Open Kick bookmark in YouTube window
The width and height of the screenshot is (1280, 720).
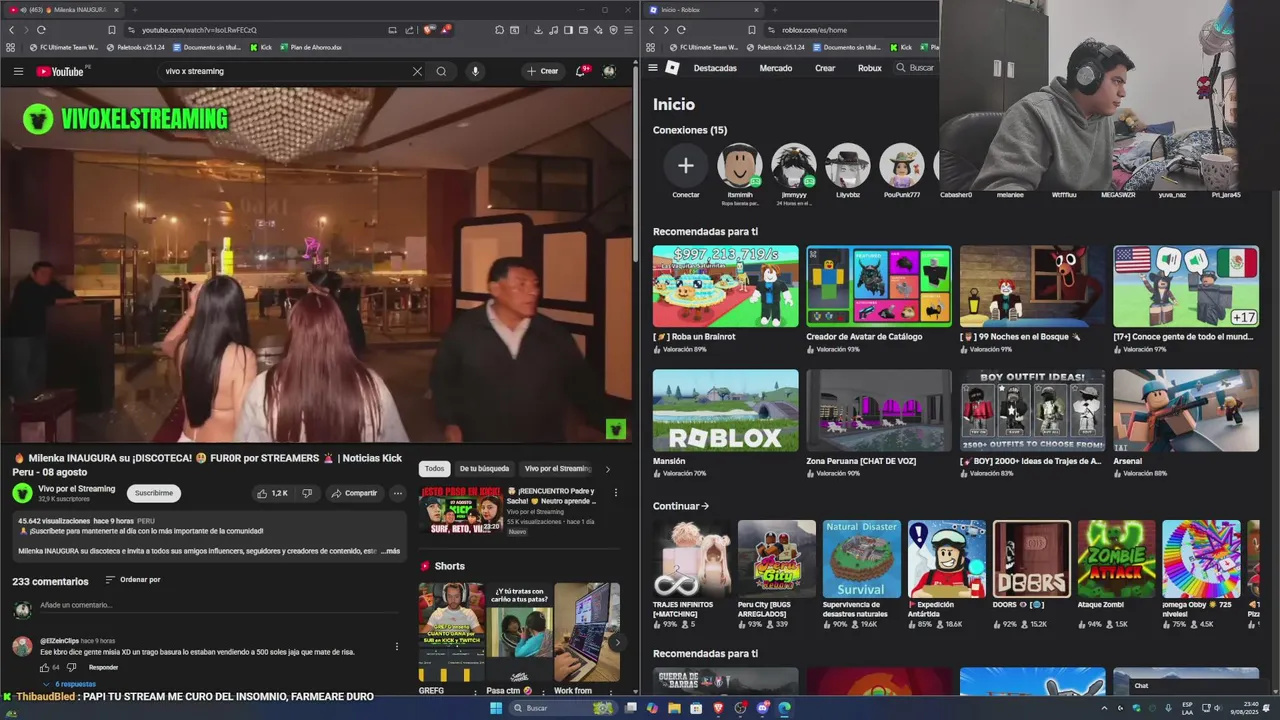[x=261, y=47]
